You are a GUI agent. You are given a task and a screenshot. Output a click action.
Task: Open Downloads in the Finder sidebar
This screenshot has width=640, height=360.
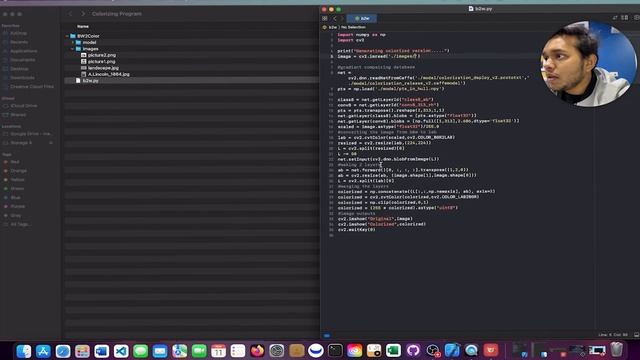coord(22,78)
